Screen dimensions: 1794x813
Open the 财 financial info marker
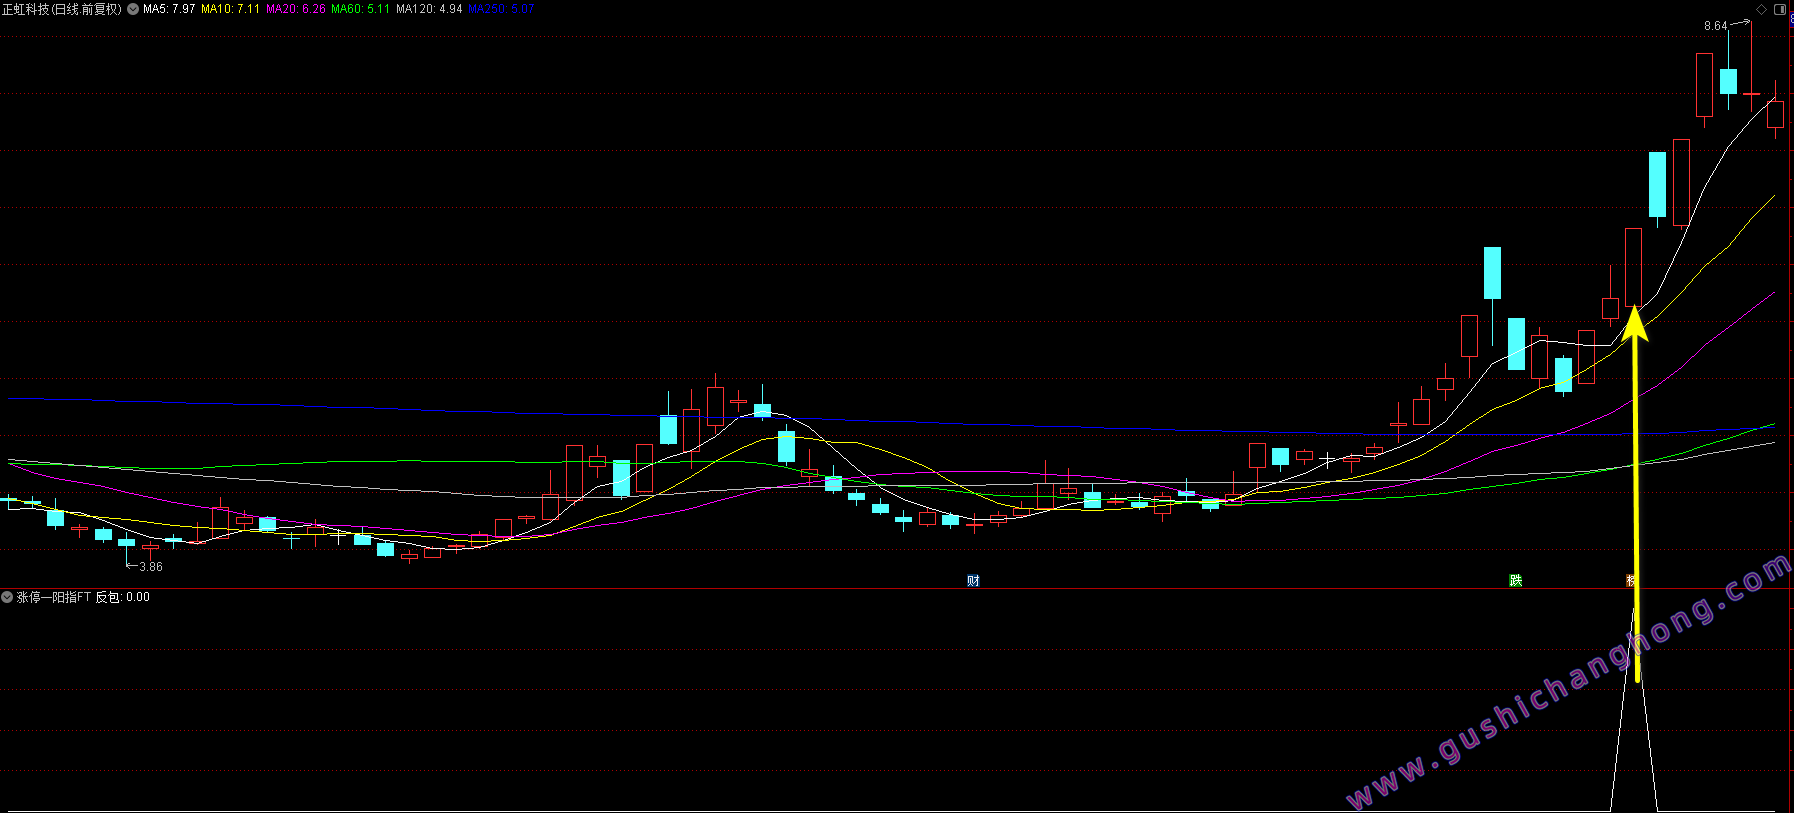click(x=973, y=581)
